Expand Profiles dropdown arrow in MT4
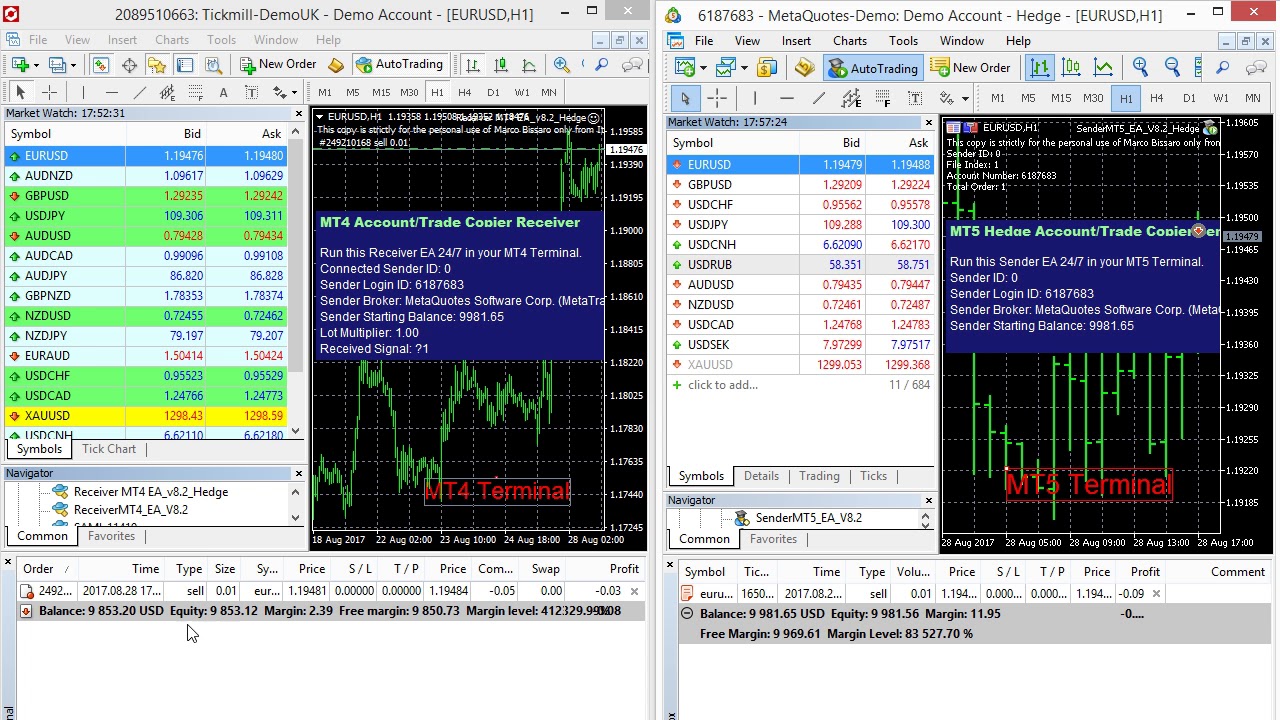The image size is (1280, 720). click(73, 64)
